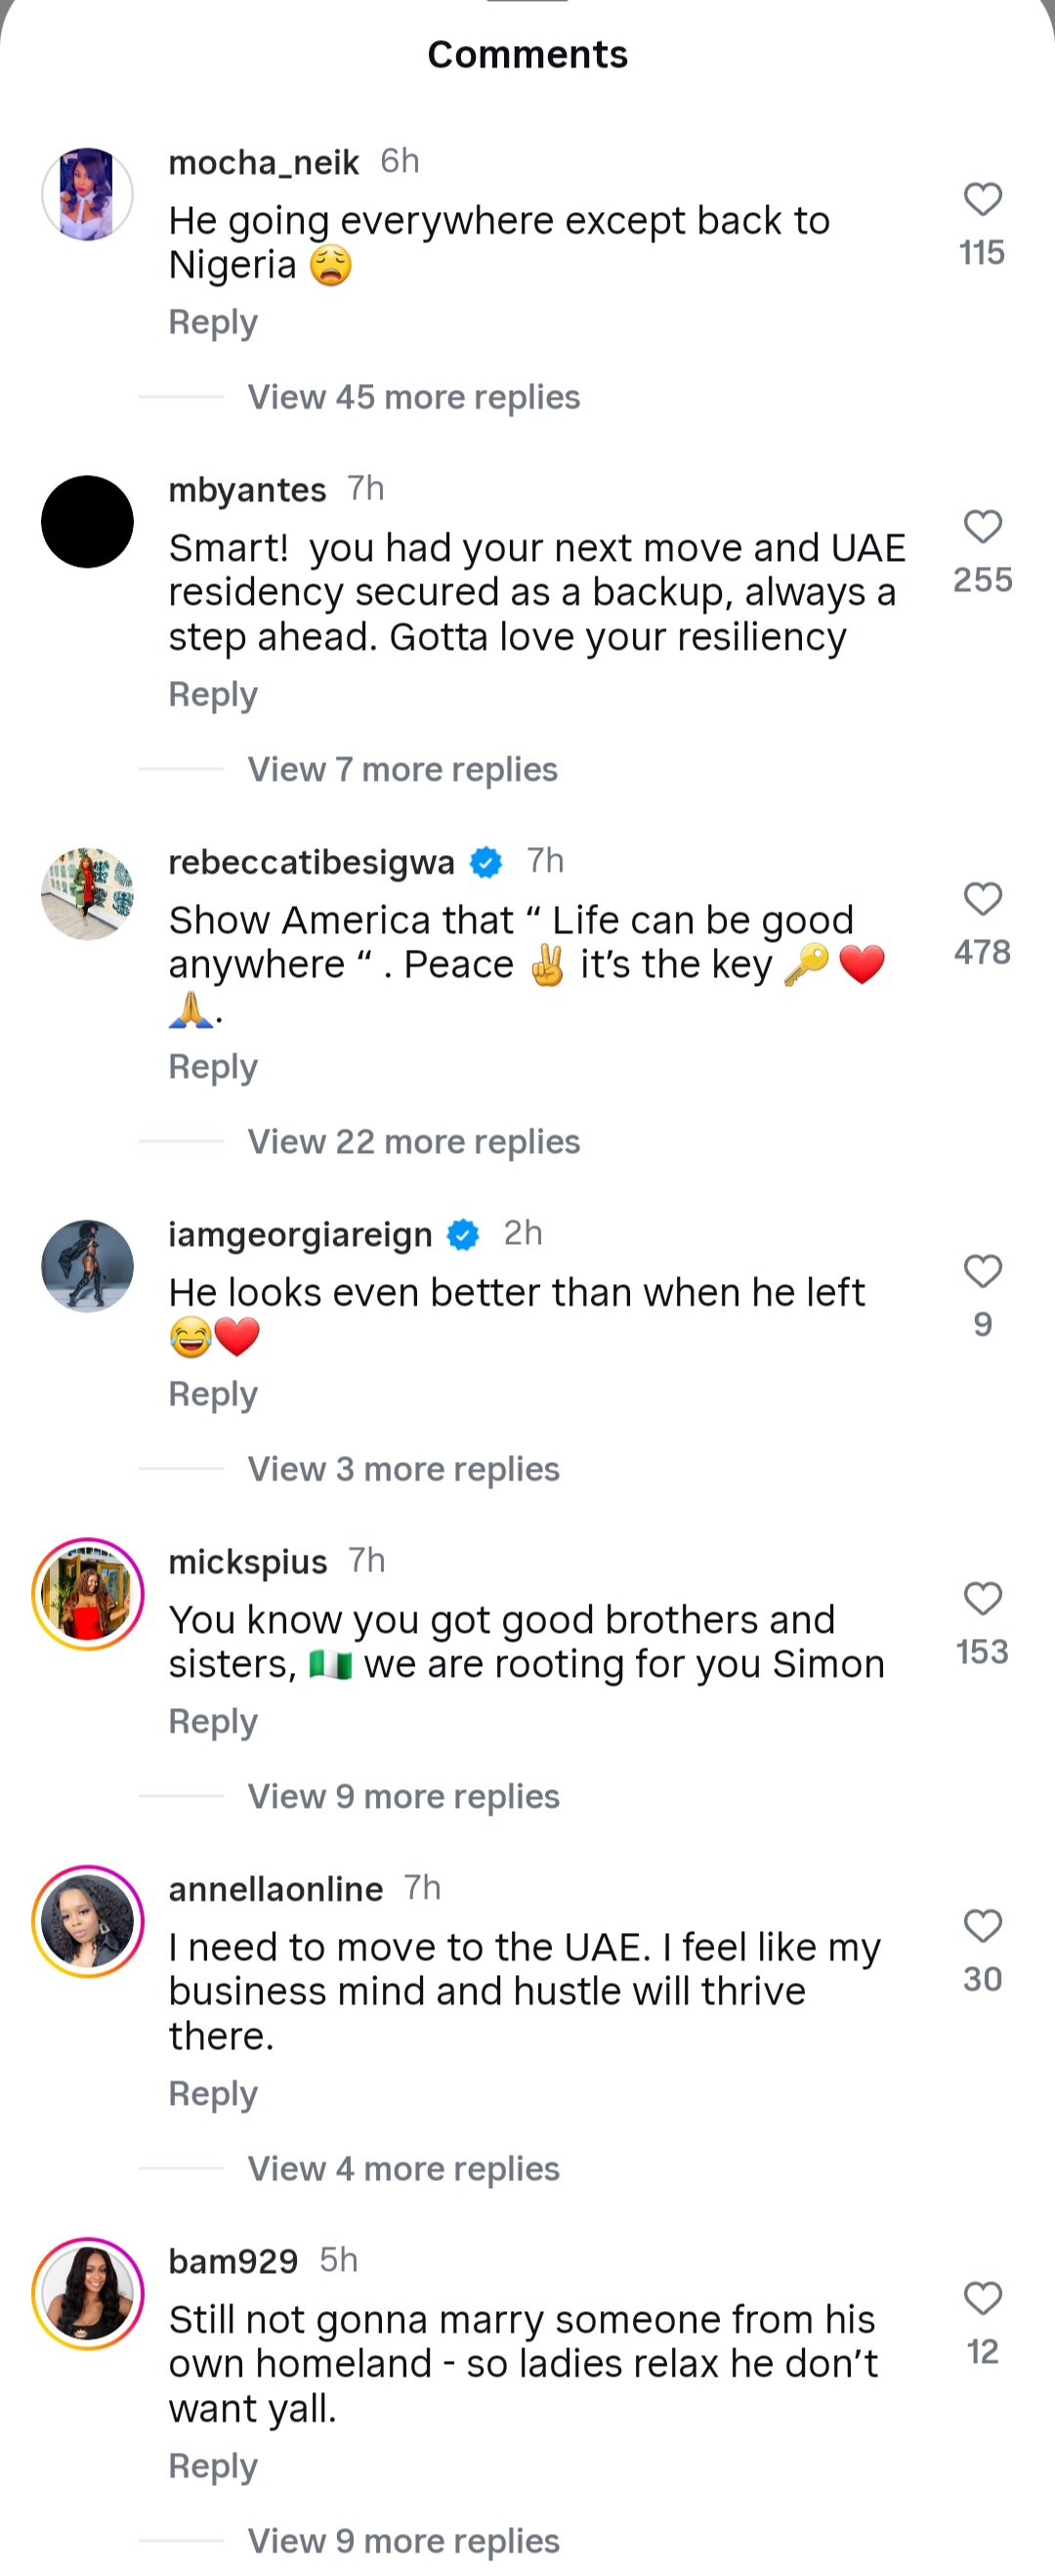This screenshot has height=2576, width=1055.
Task: Heart iamgeorgiareign's comment
Action: point(982,1271)
